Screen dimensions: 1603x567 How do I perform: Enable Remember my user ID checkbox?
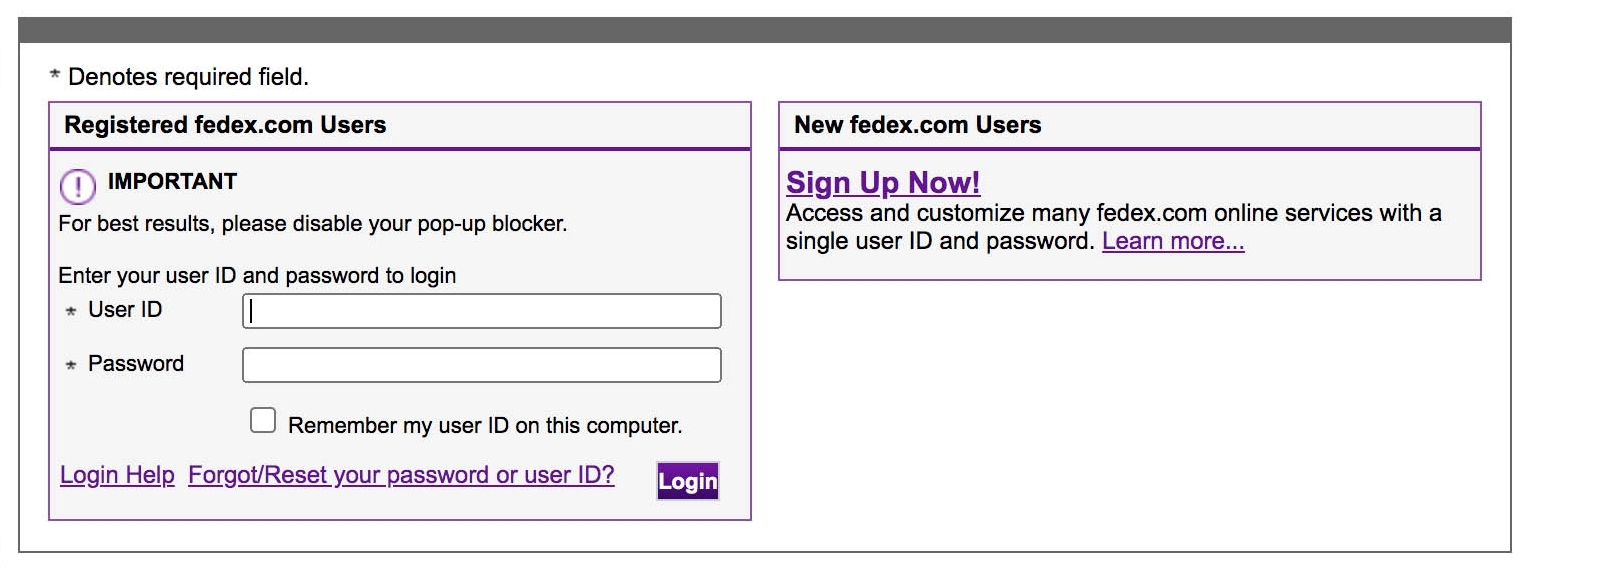tap(263, 420)
